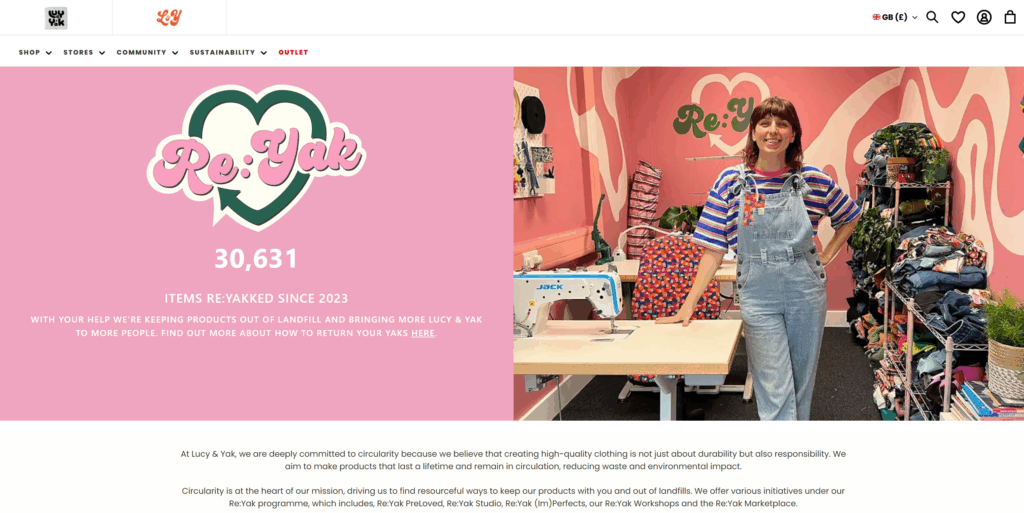Open the shopping bag icon
The image size is (1024, 513).
pyautogui.click(x=1010, y=17)
